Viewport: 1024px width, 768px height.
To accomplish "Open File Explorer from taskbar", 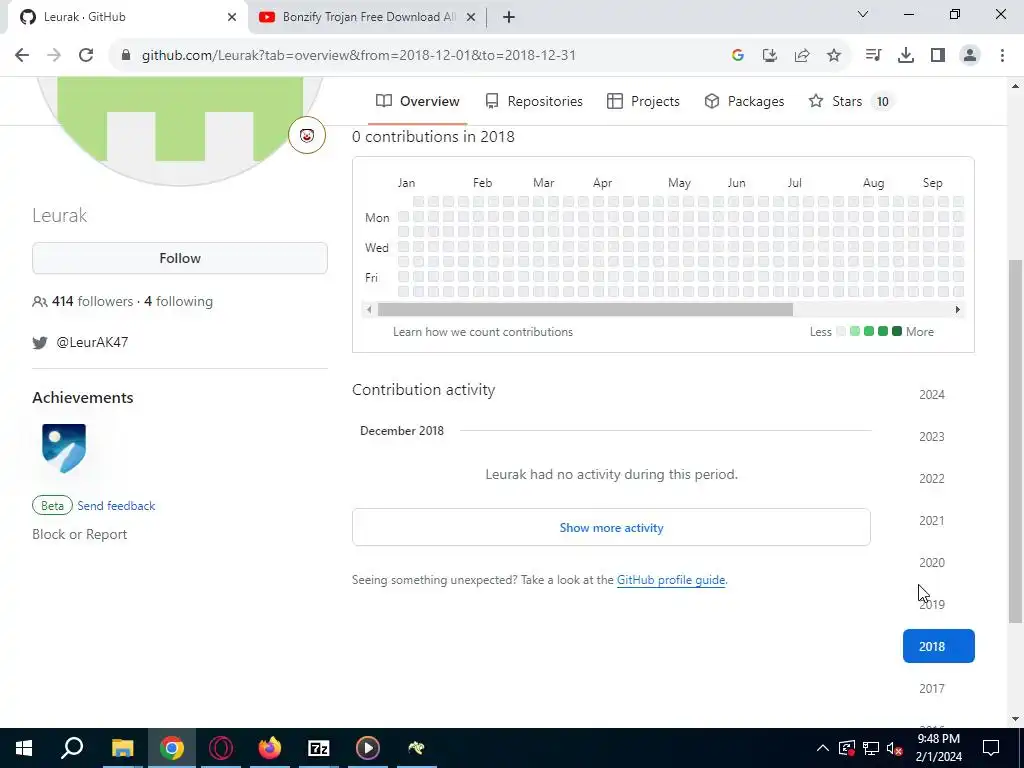I will coord(122,748).
